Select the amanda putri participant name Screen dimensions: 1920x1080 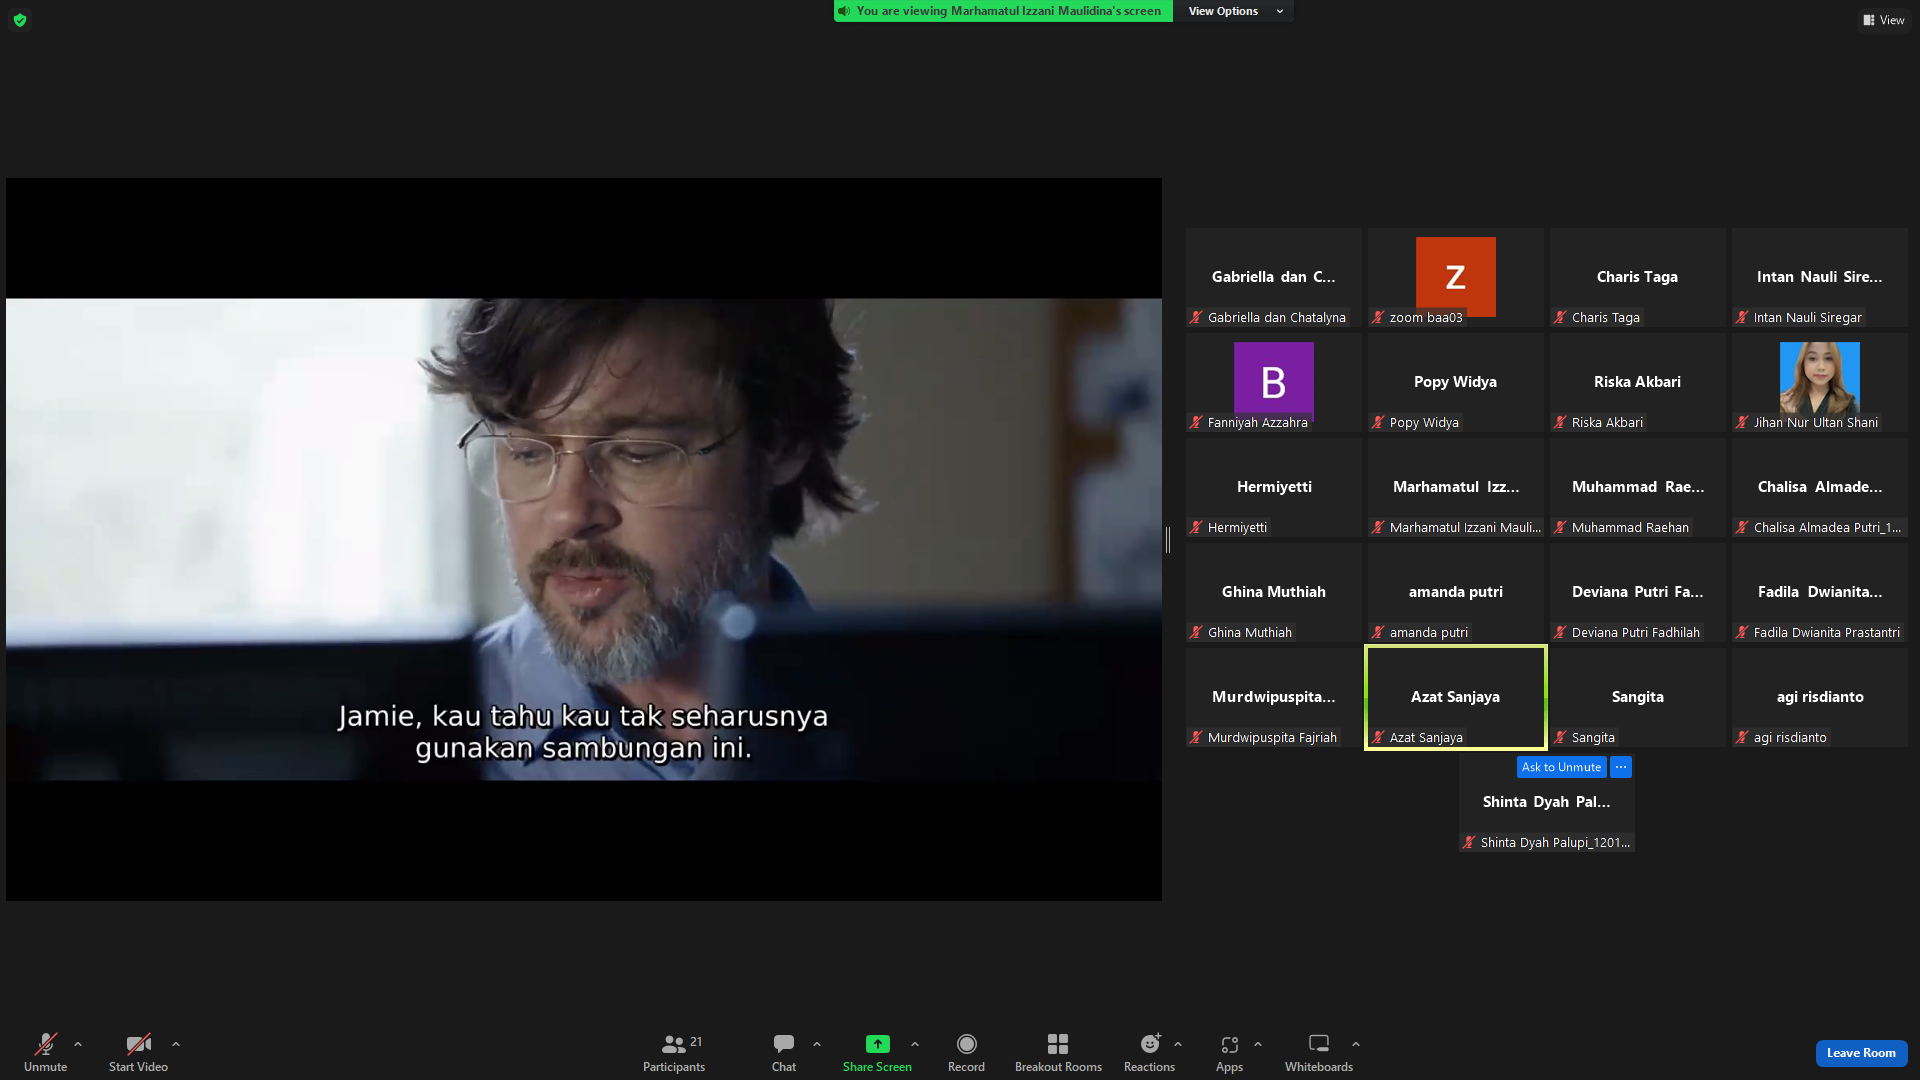1456,592
